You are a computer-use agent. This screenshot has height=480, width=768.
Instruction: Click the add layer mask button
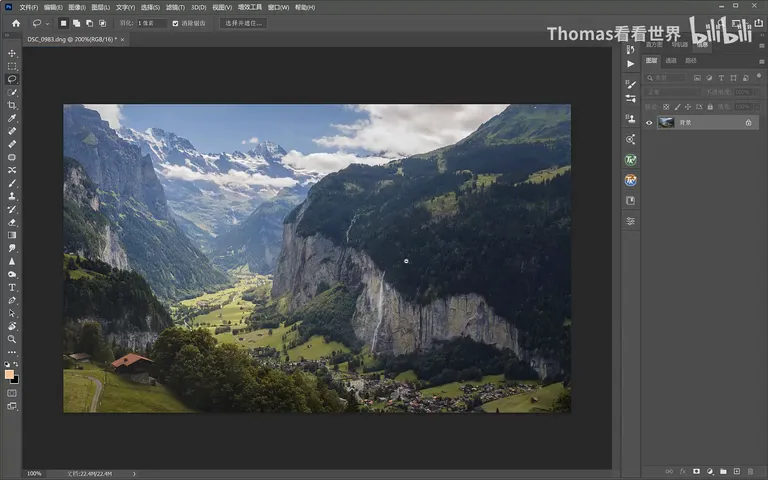696,471
